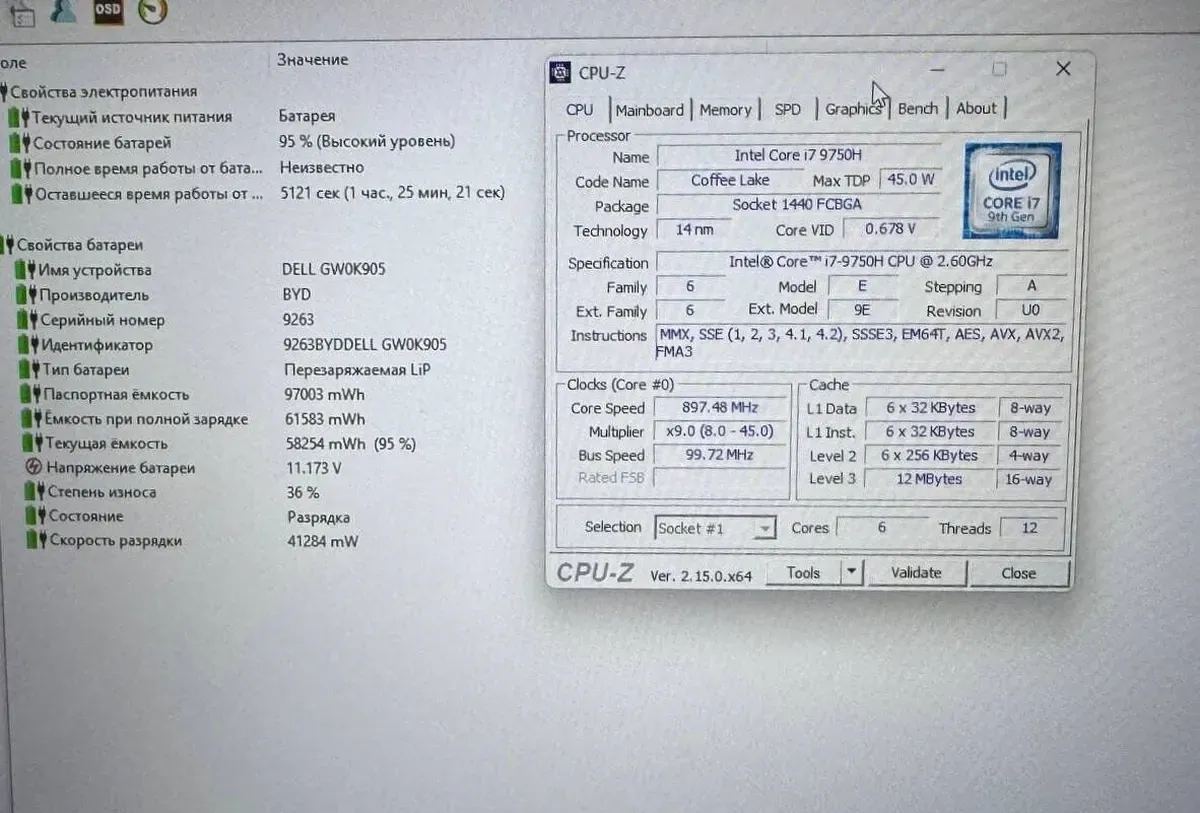Viewport: 1200px width, 813px height.
Task: Open the About tab
Action: 976,109
